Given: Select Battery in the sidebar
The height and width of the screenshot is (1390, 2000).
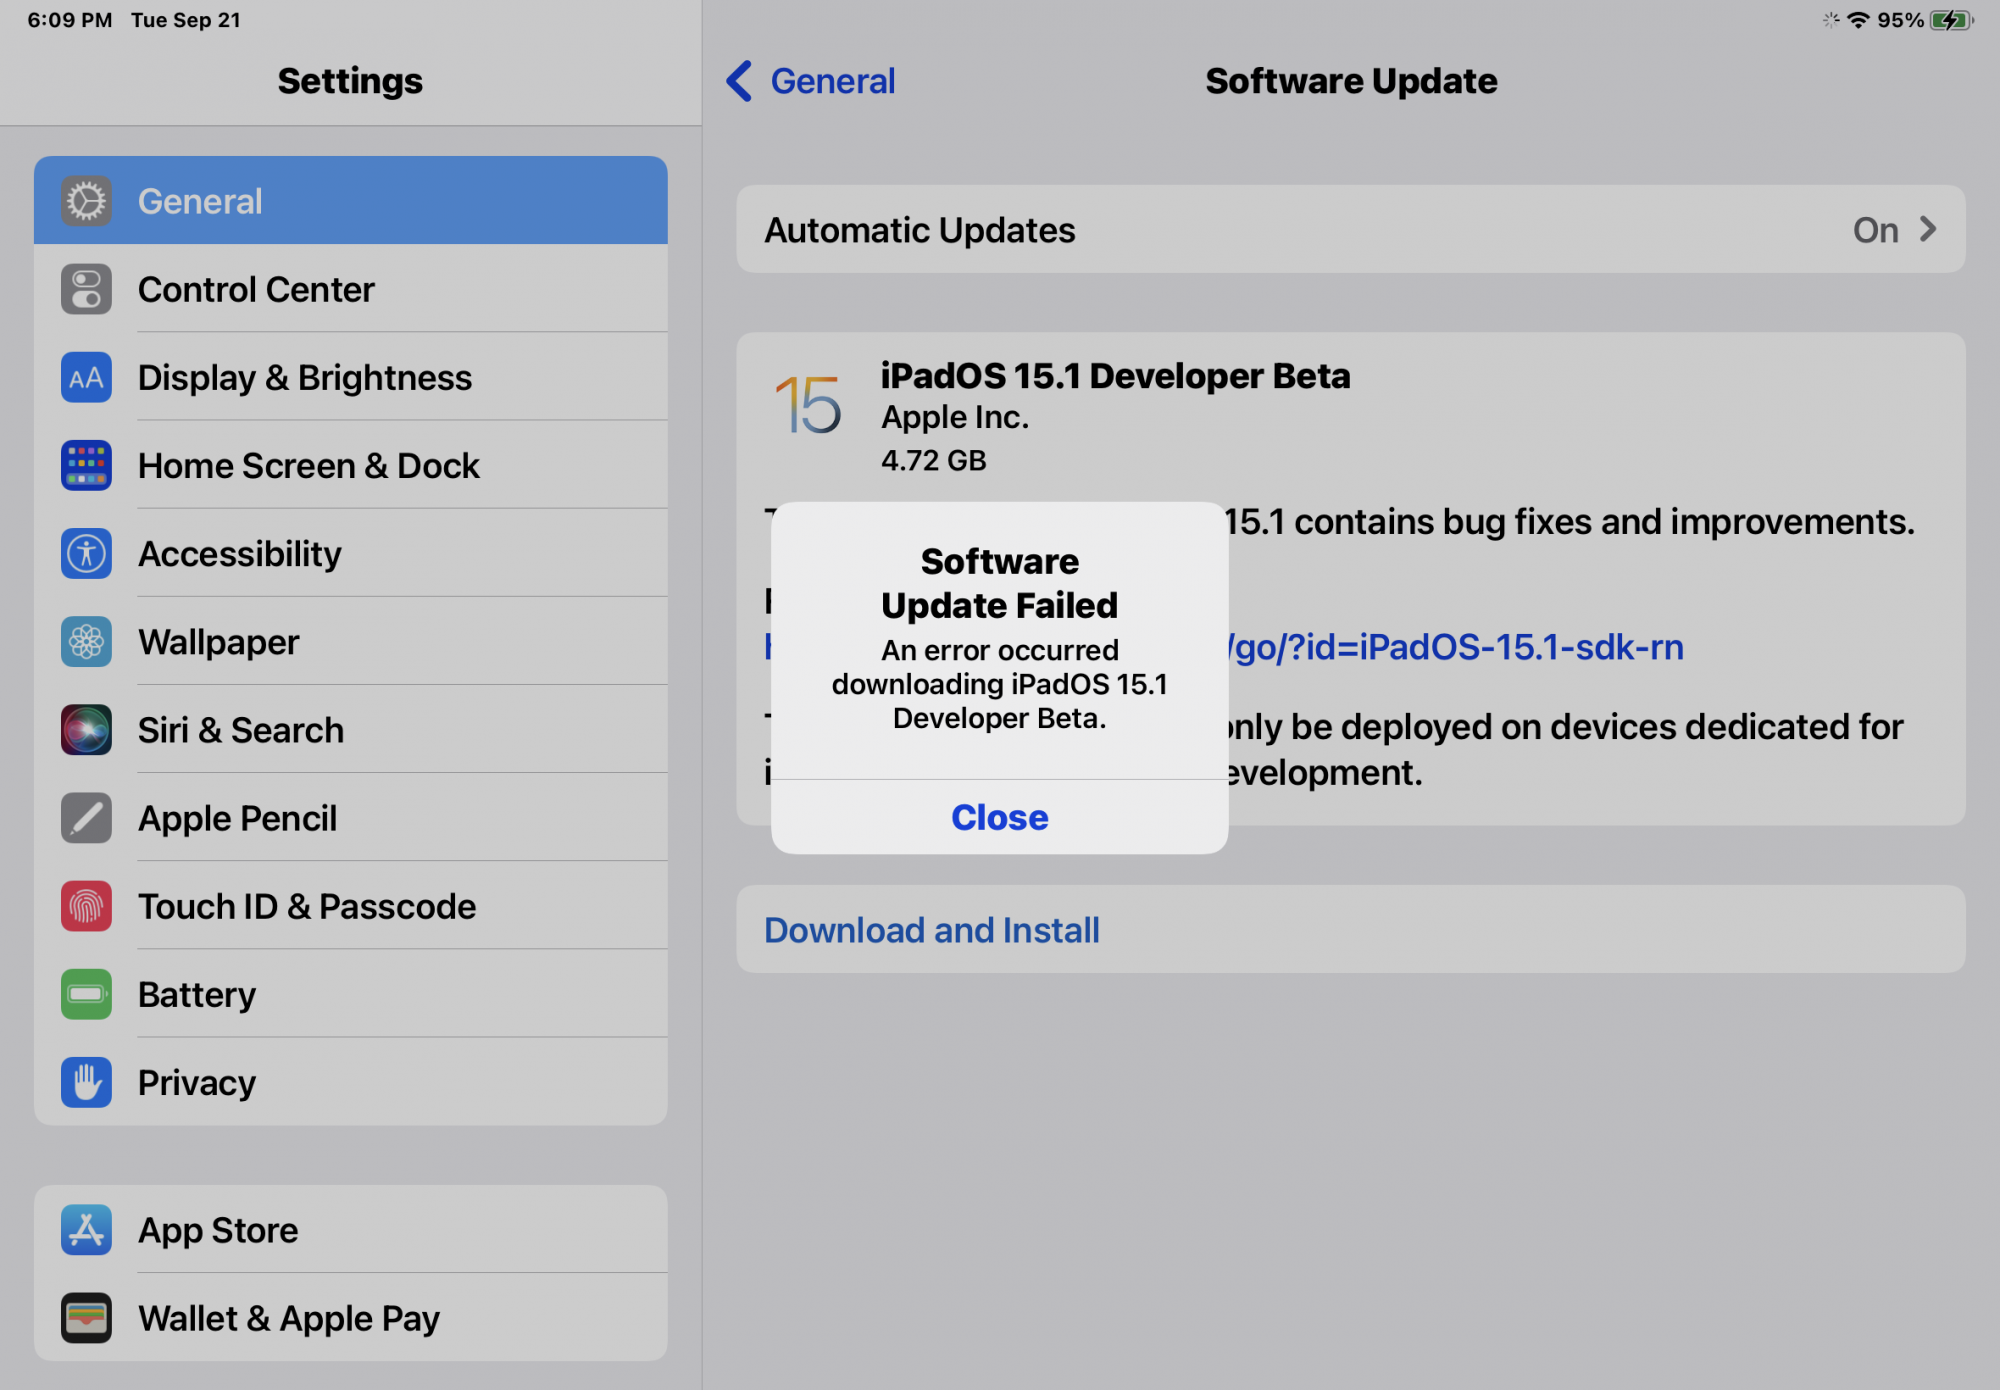Looking at the screenshot, I should point(351,994).
